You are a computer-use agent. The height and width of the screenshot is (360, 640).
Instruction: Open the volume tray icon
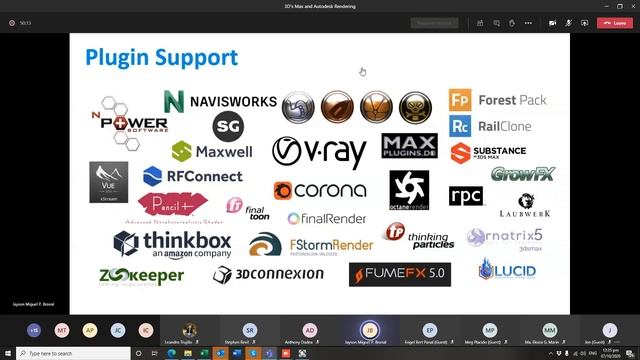[x=583, y=353]
